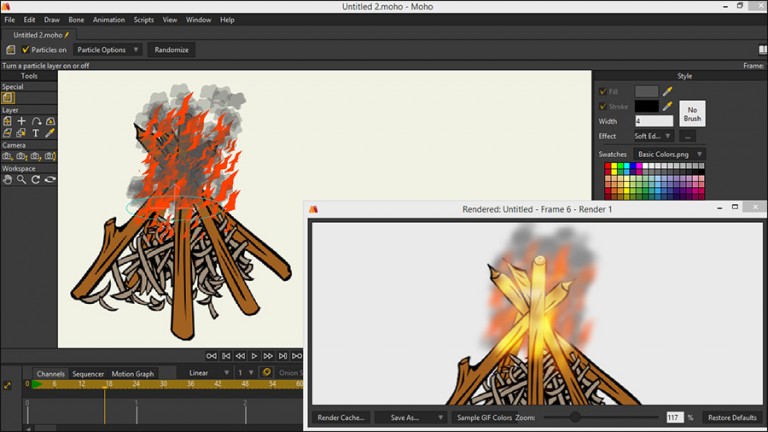The image size is (768, 432).
Task: Toggle the Particles on checkbox
Action: tap(26, 50)
